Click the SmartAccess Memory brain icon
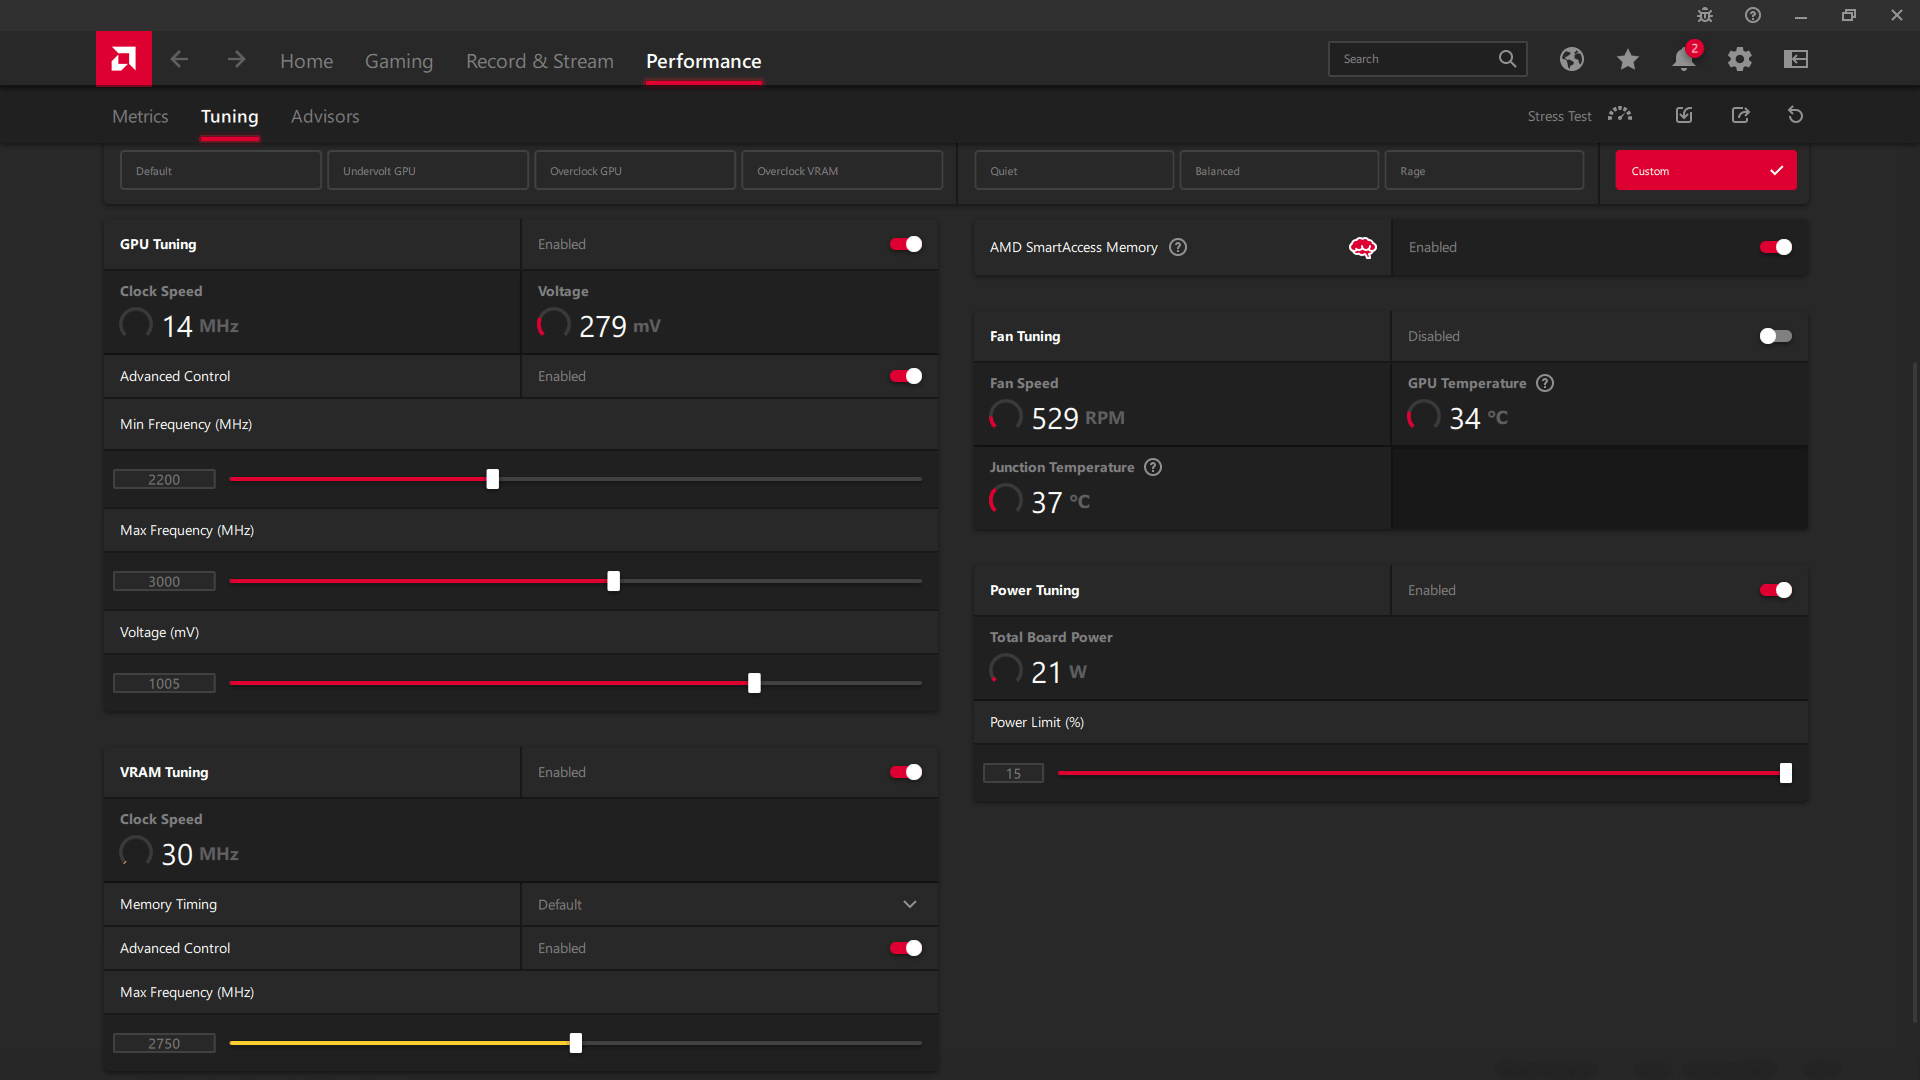This screenshot has height=1080, width=1920. click(x=1363, y=247)
